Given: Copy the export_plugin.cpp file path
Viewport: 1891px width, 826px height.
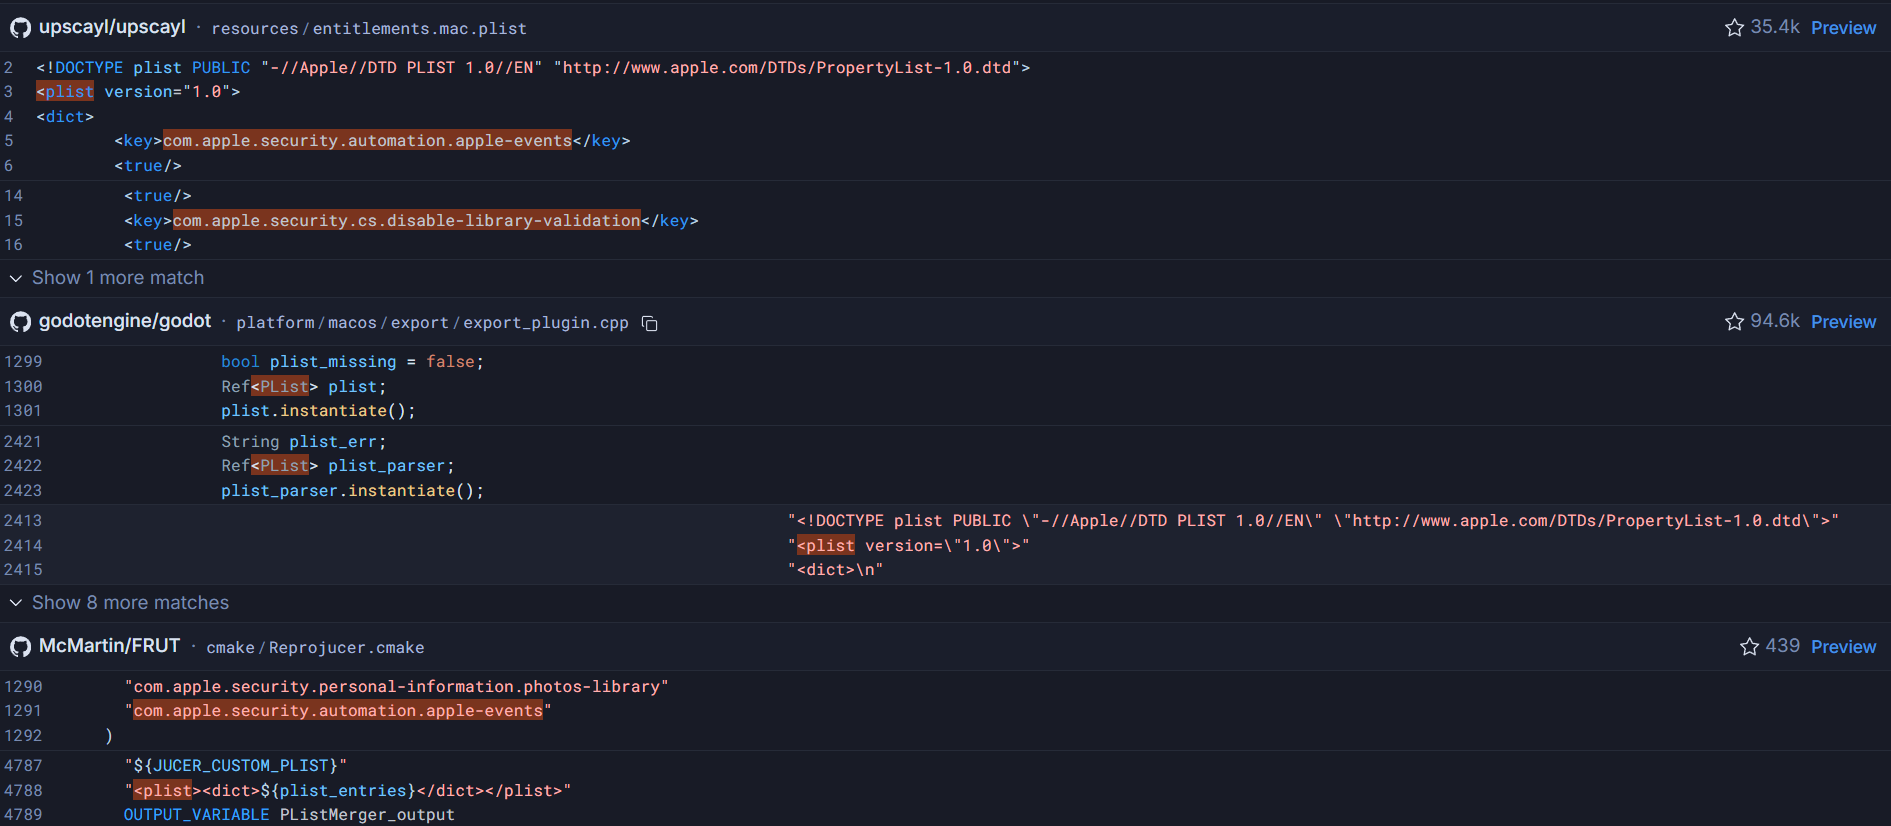Looking at the screenshot, I should (649, 323).
